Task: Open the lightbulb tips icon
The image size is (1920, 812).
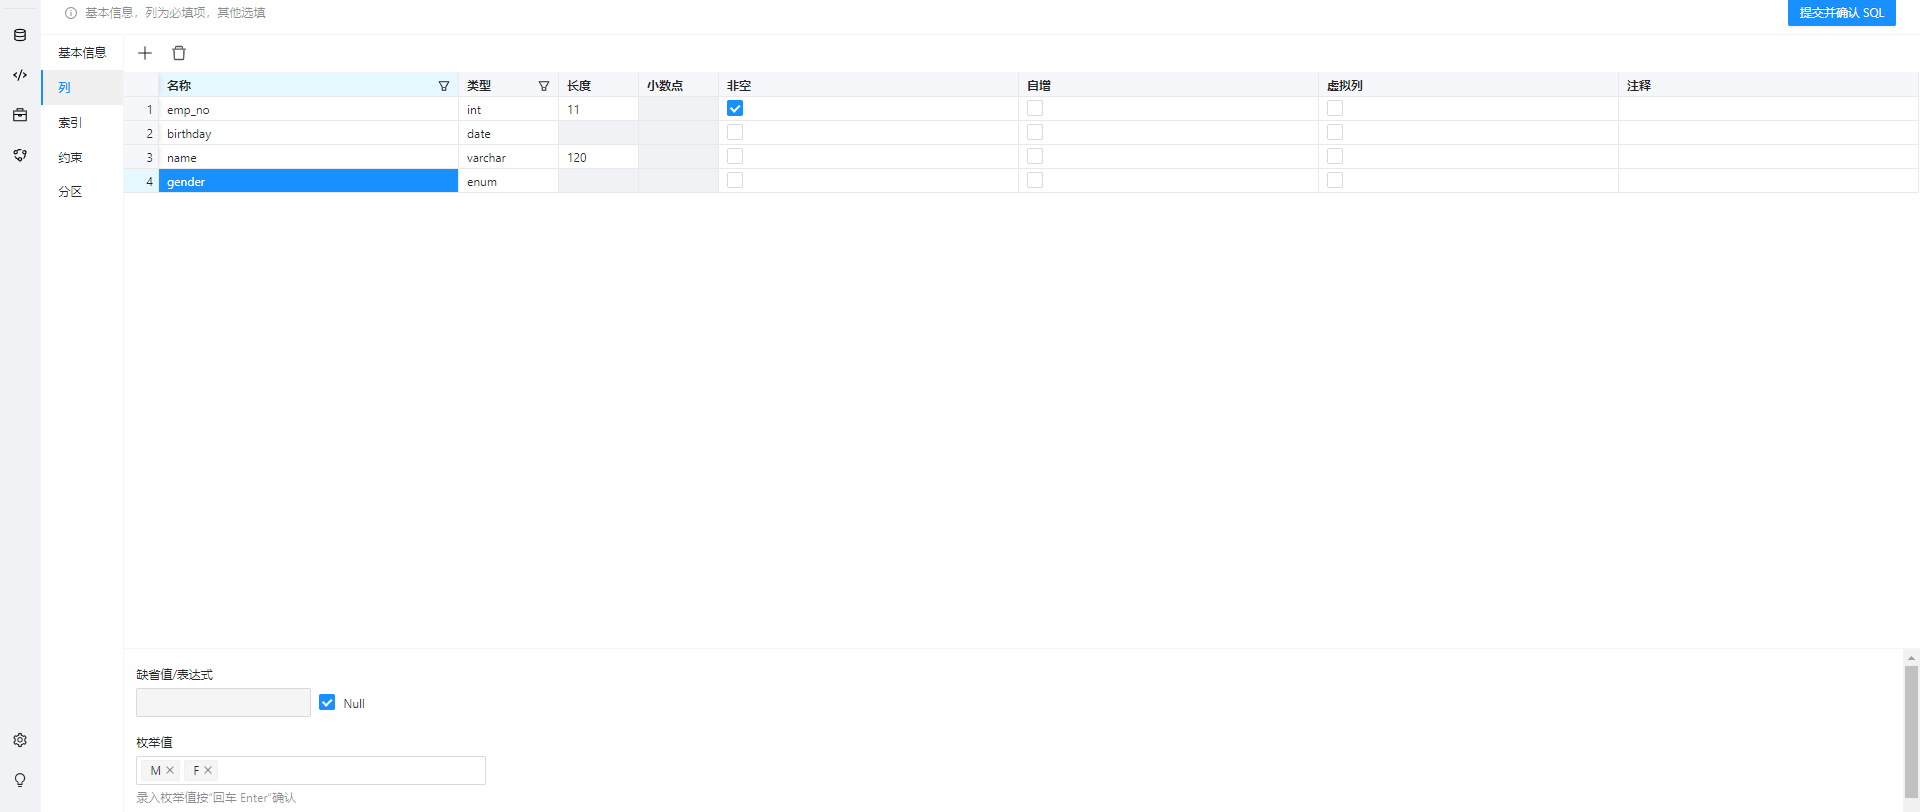Action: pos(20,780)
